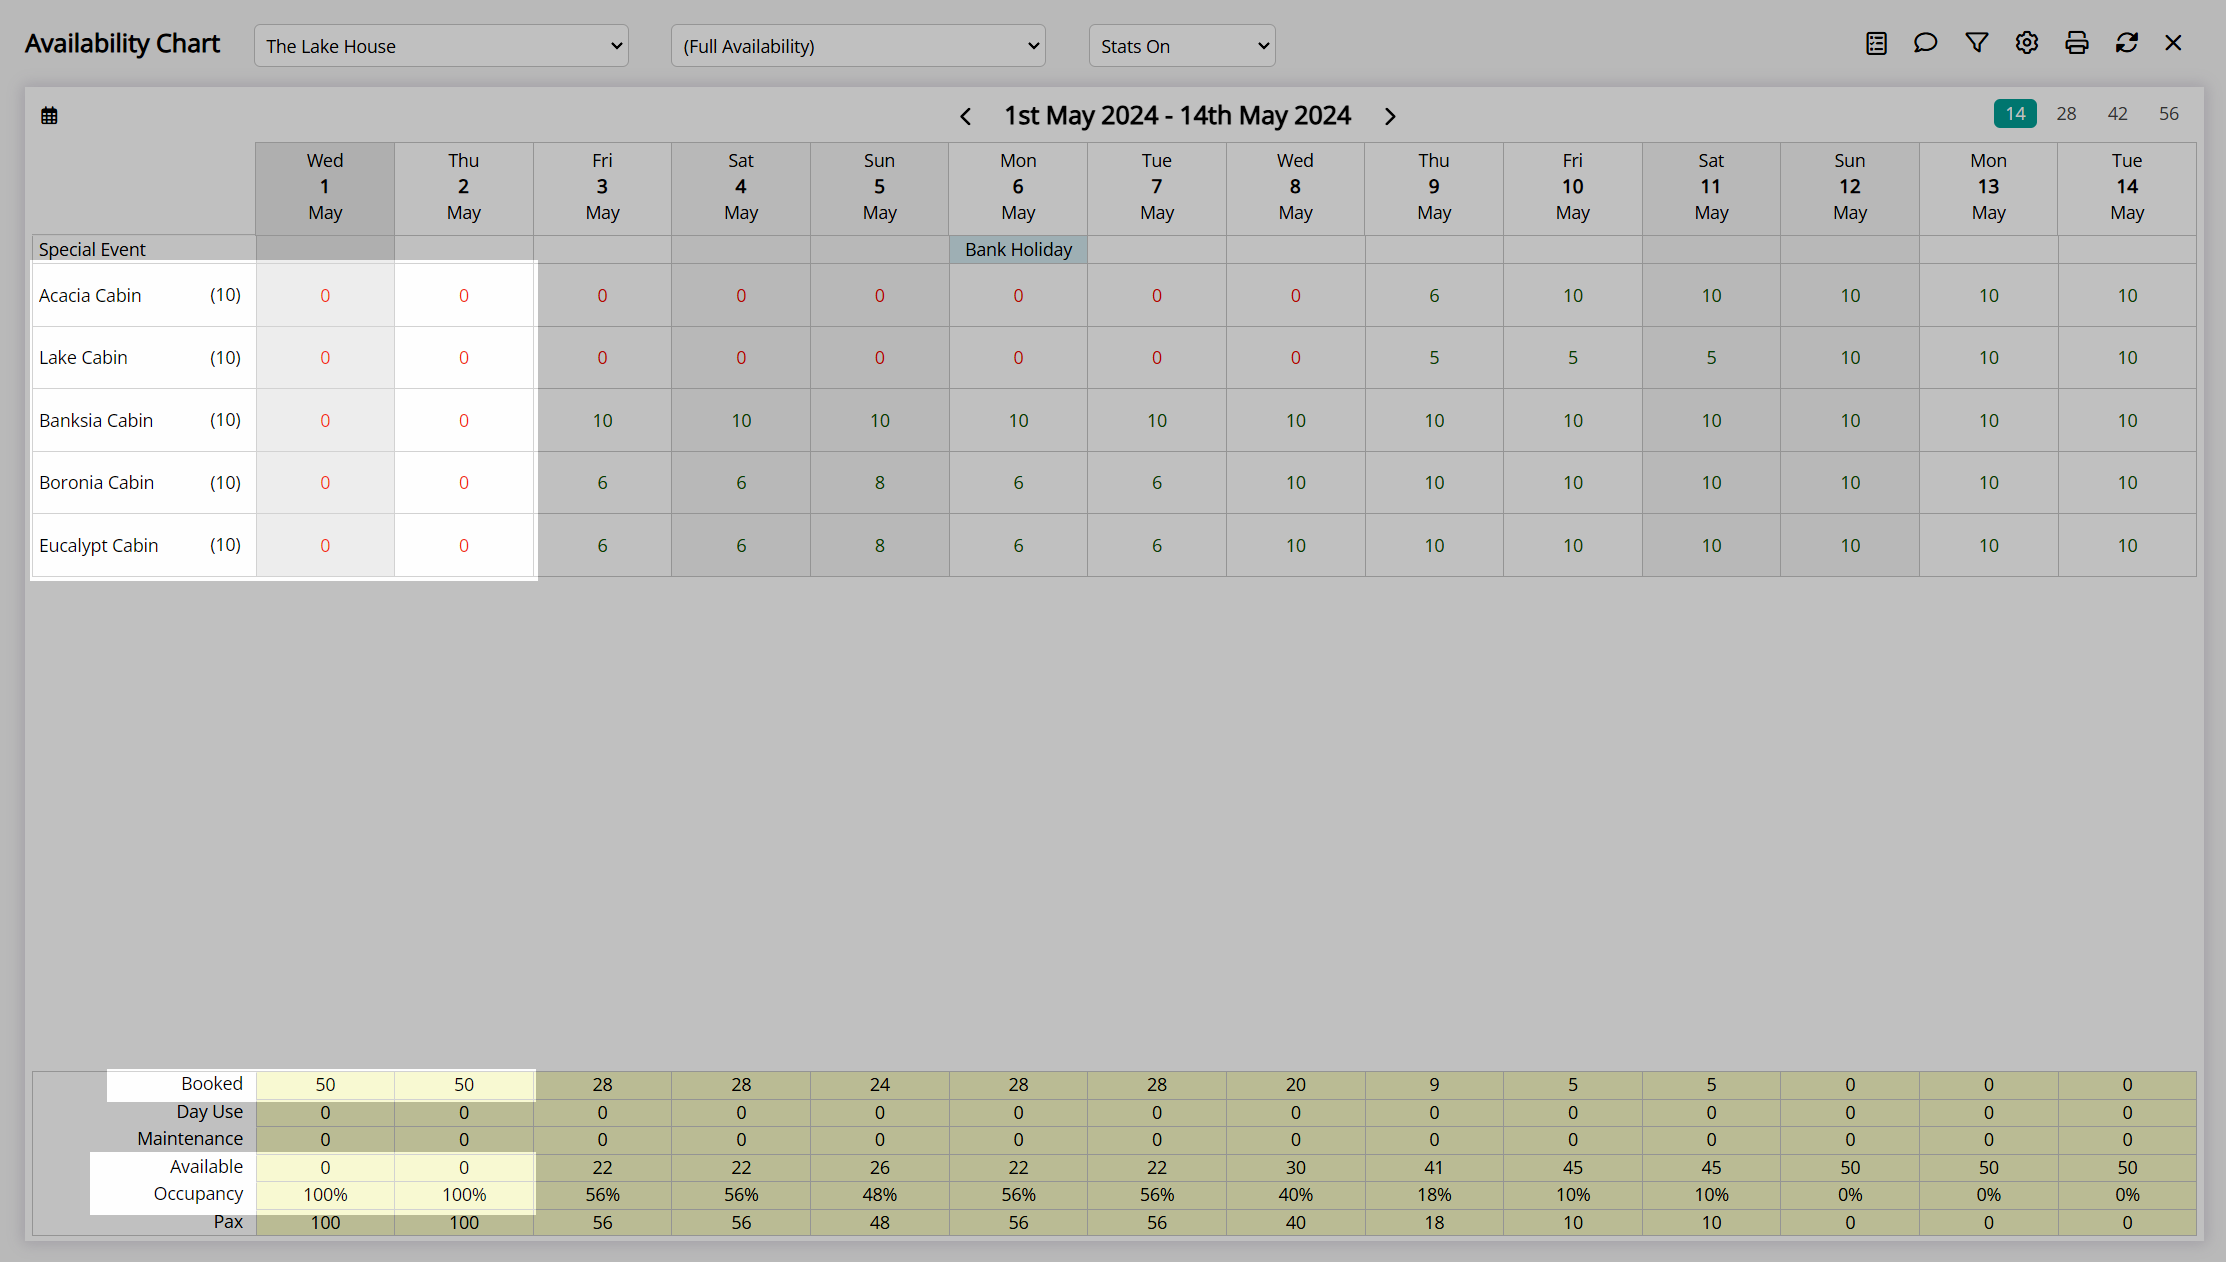Click Eucalypt Cabin availability on Mon 6 May
The width and height of the screenshot is (2226, 1262).
pyautogui.click(x=1018, y=545)
